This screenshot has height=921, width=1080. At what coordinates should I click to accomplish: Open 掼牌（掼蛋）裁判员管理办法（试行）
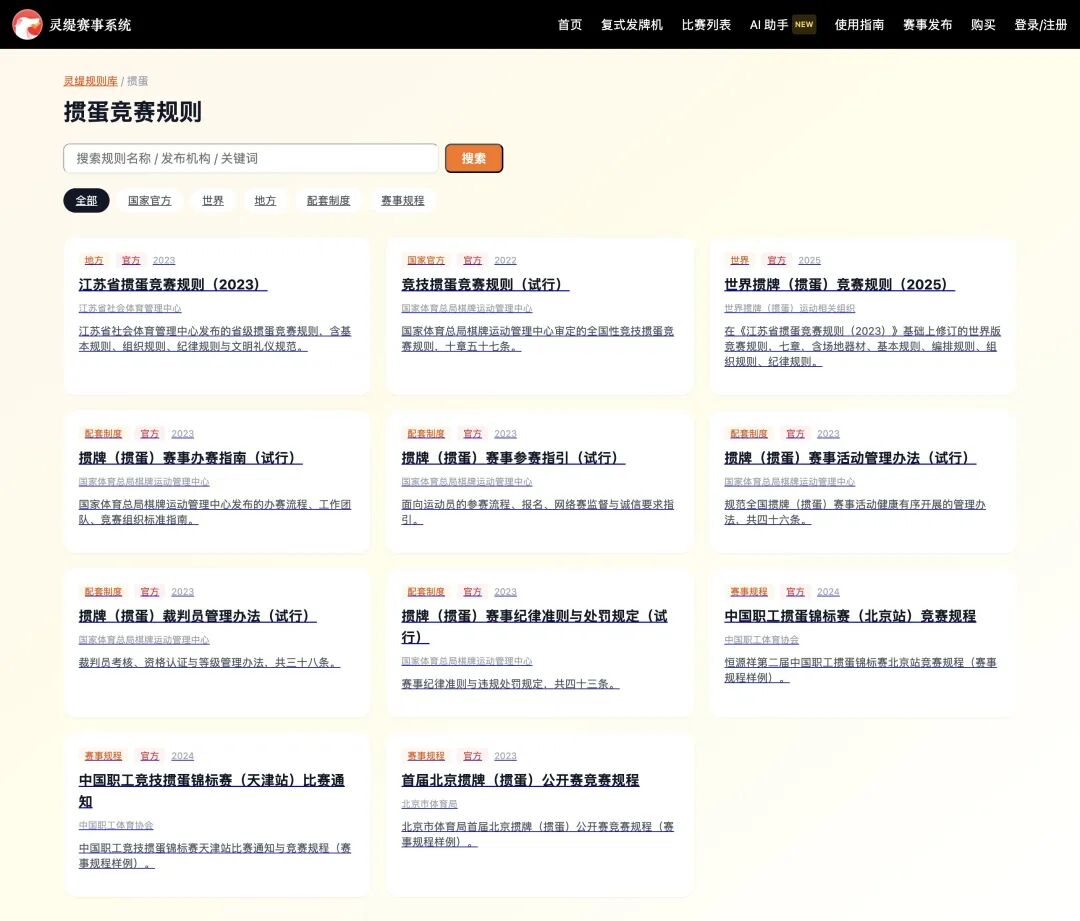click(x=198, y=616)
